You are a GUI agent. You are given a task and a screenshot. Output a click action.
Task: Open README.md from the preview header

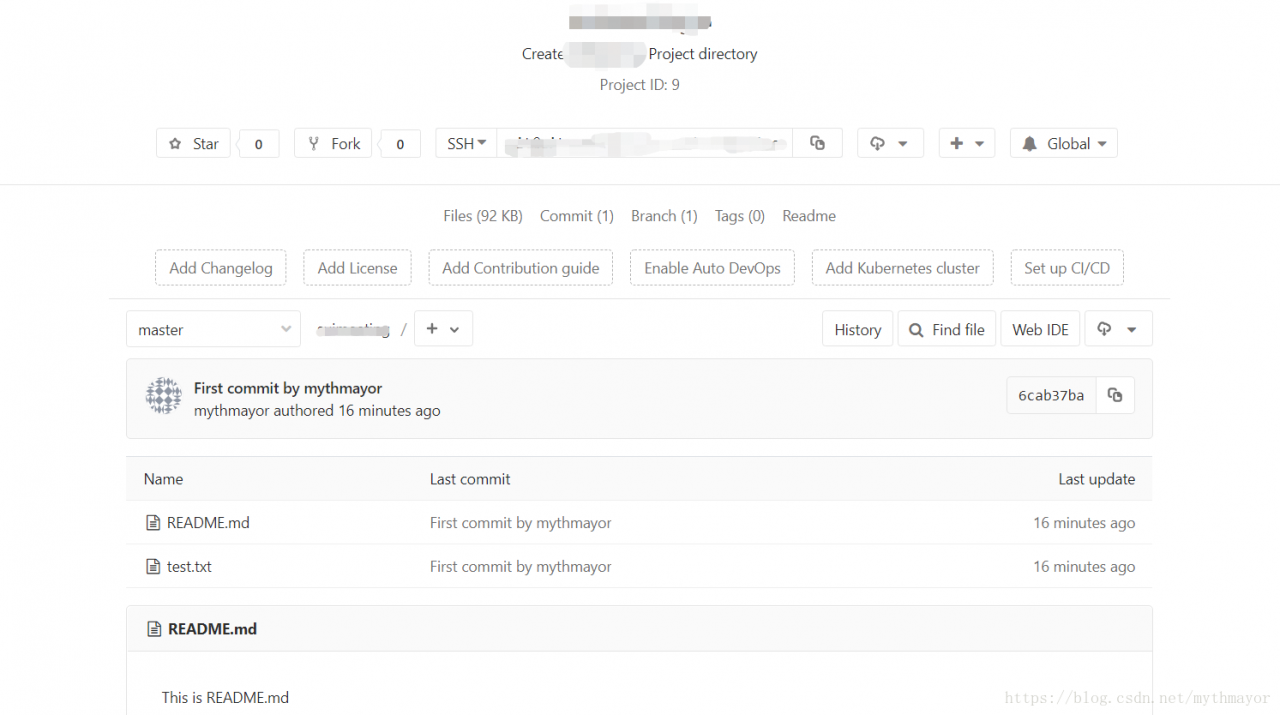[212, 629]
